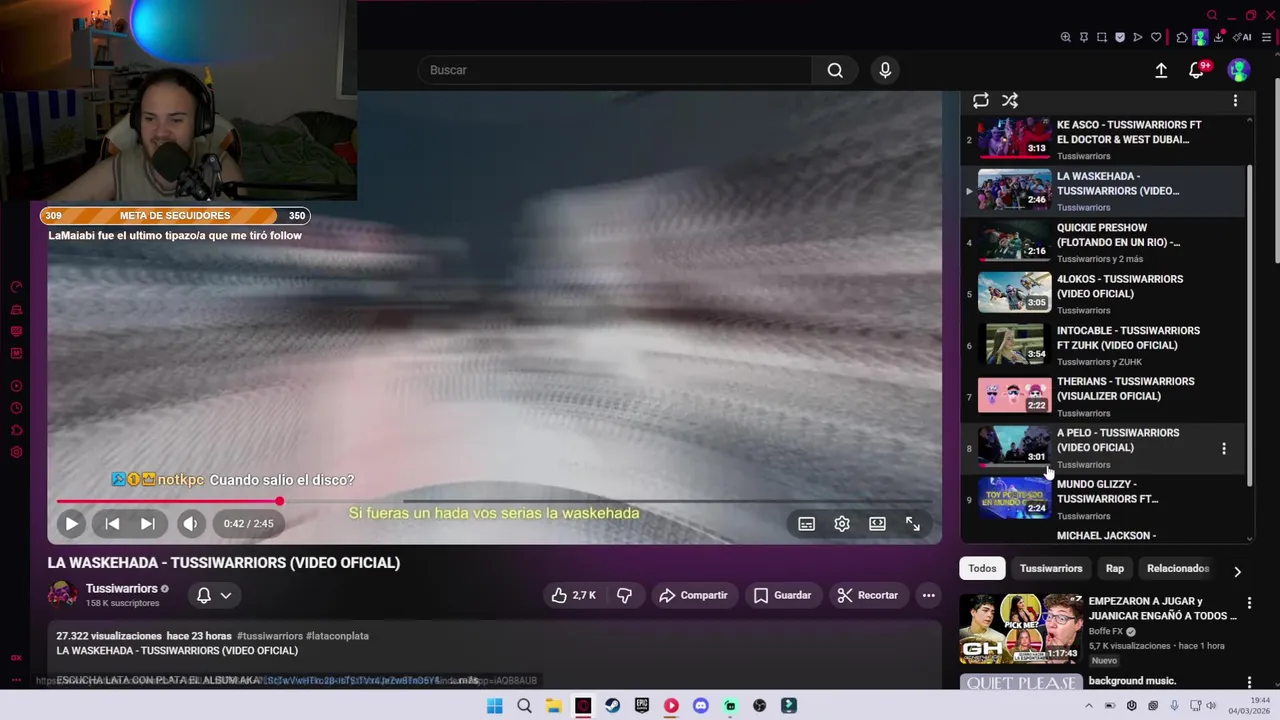Open Tussiwarriors channel avatar
Screen dimensions: 1280x720
click(63, 594)
